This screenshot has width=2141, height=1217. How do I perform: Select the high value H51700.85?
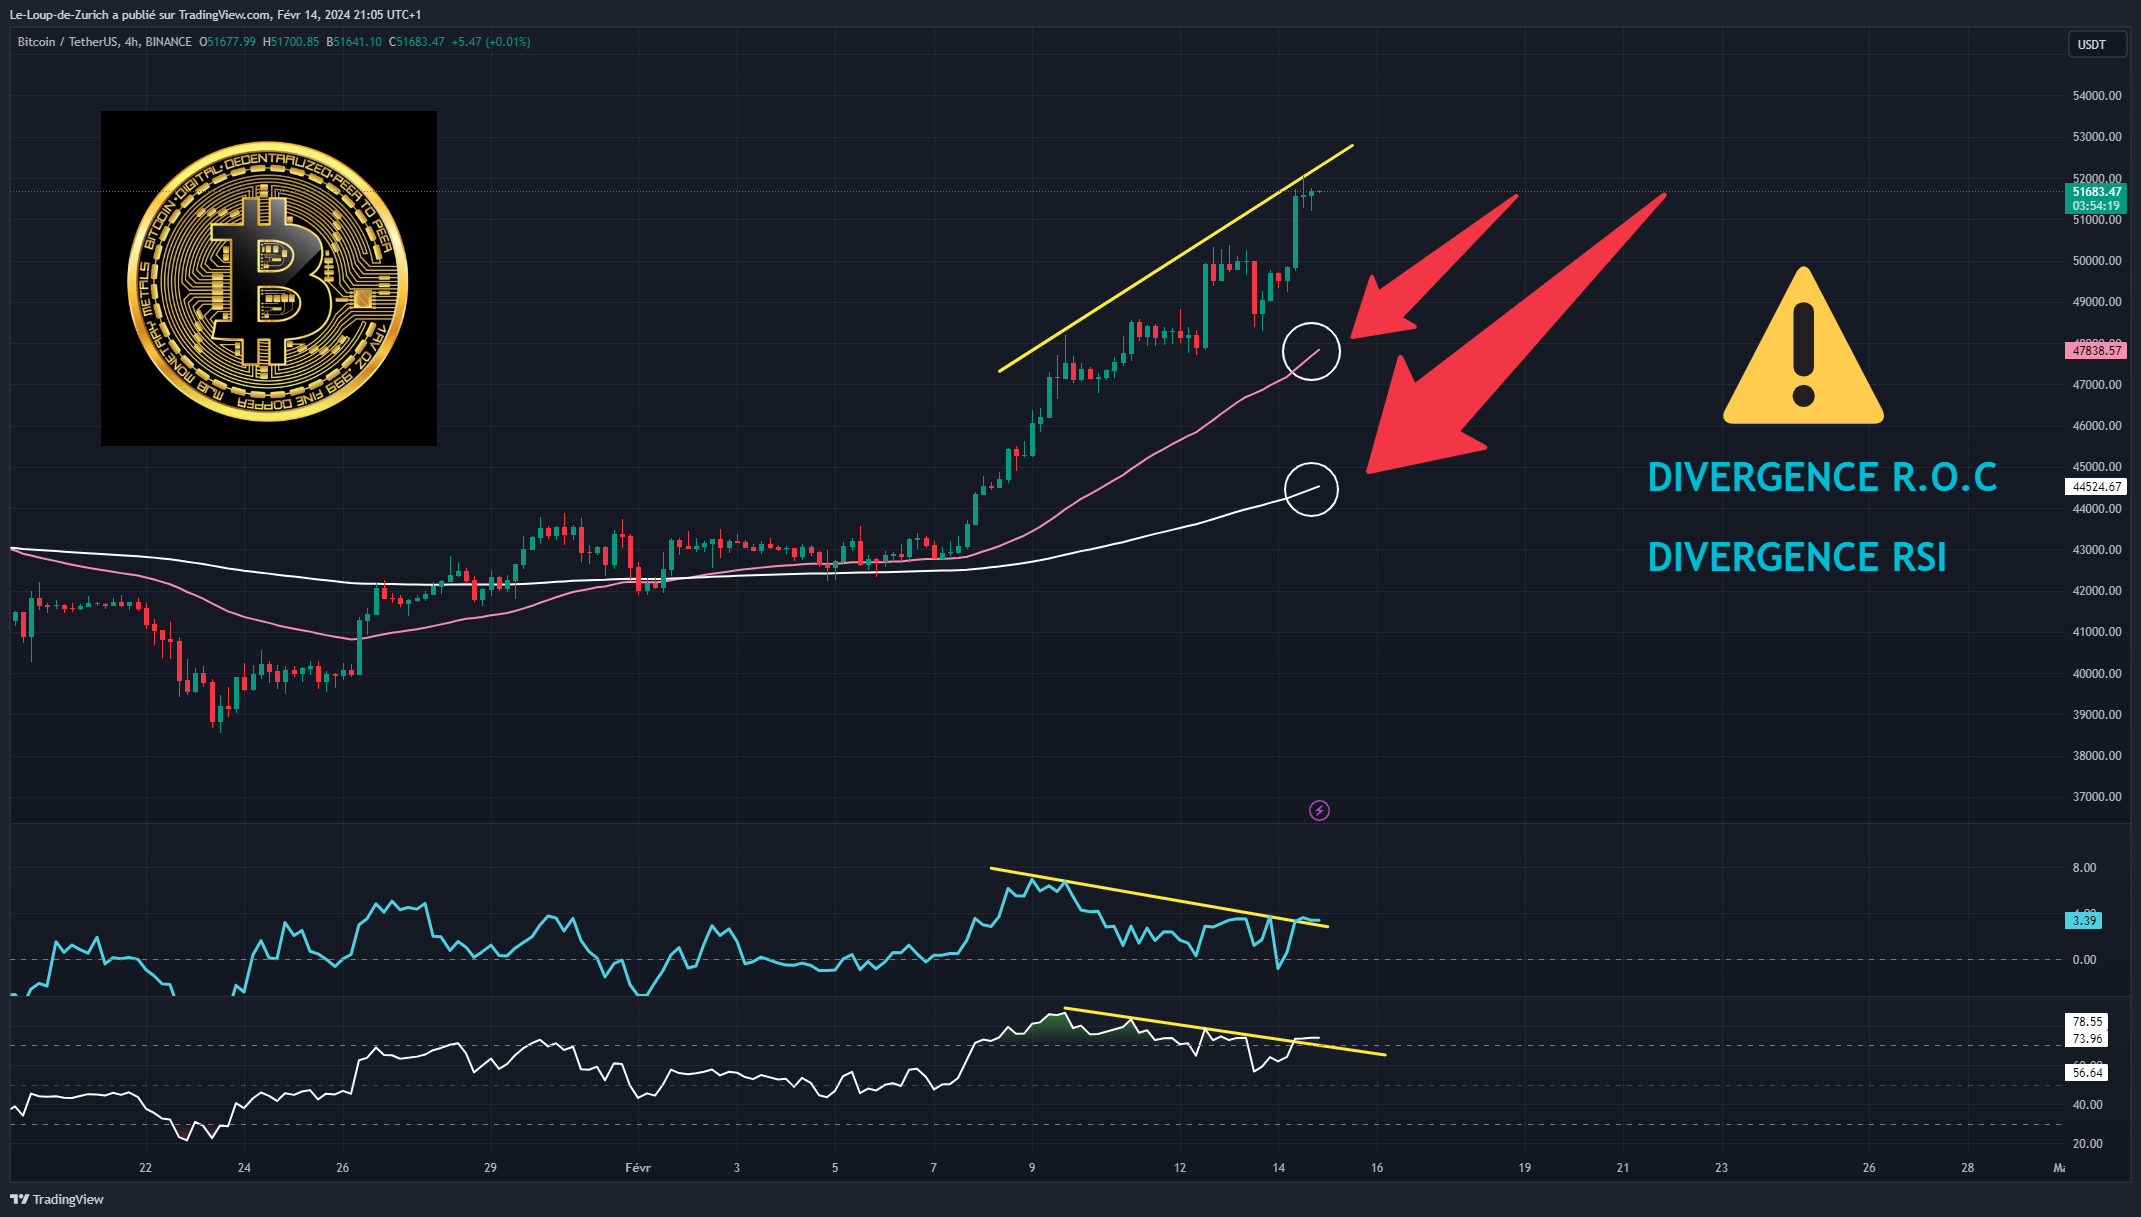(291, 42)
